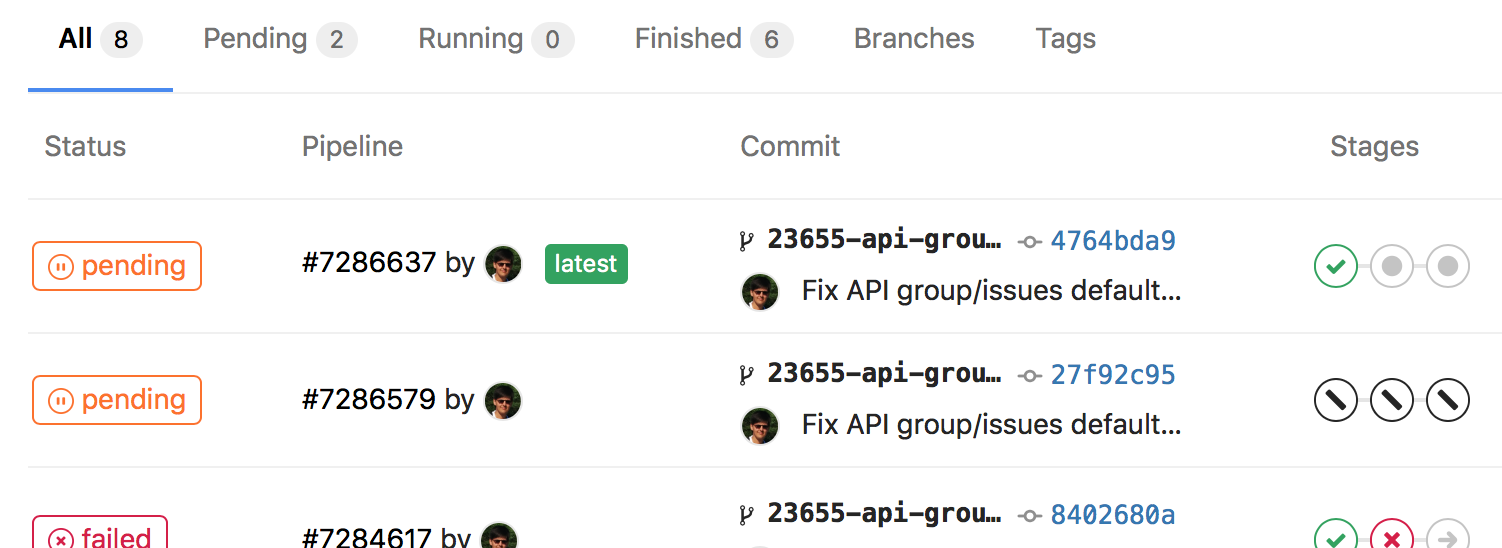This screenshot has width=1502, height=548.
Task: Click passed green stage icon in third pipeline
Action: point(1335,538)
